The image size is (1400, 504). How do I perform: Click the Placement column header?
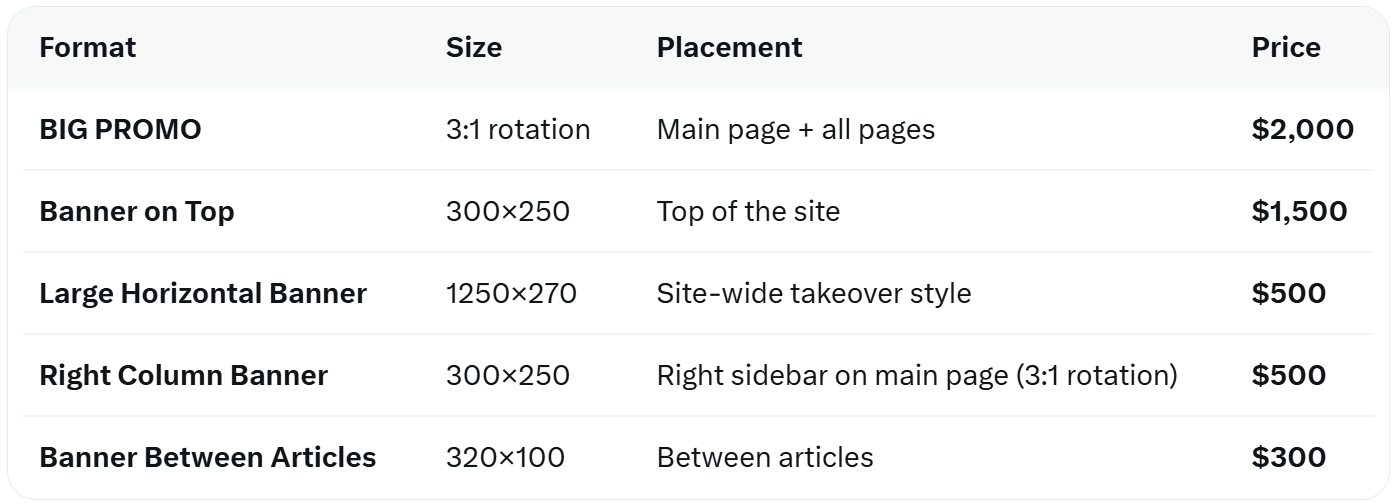pos(729,47)
